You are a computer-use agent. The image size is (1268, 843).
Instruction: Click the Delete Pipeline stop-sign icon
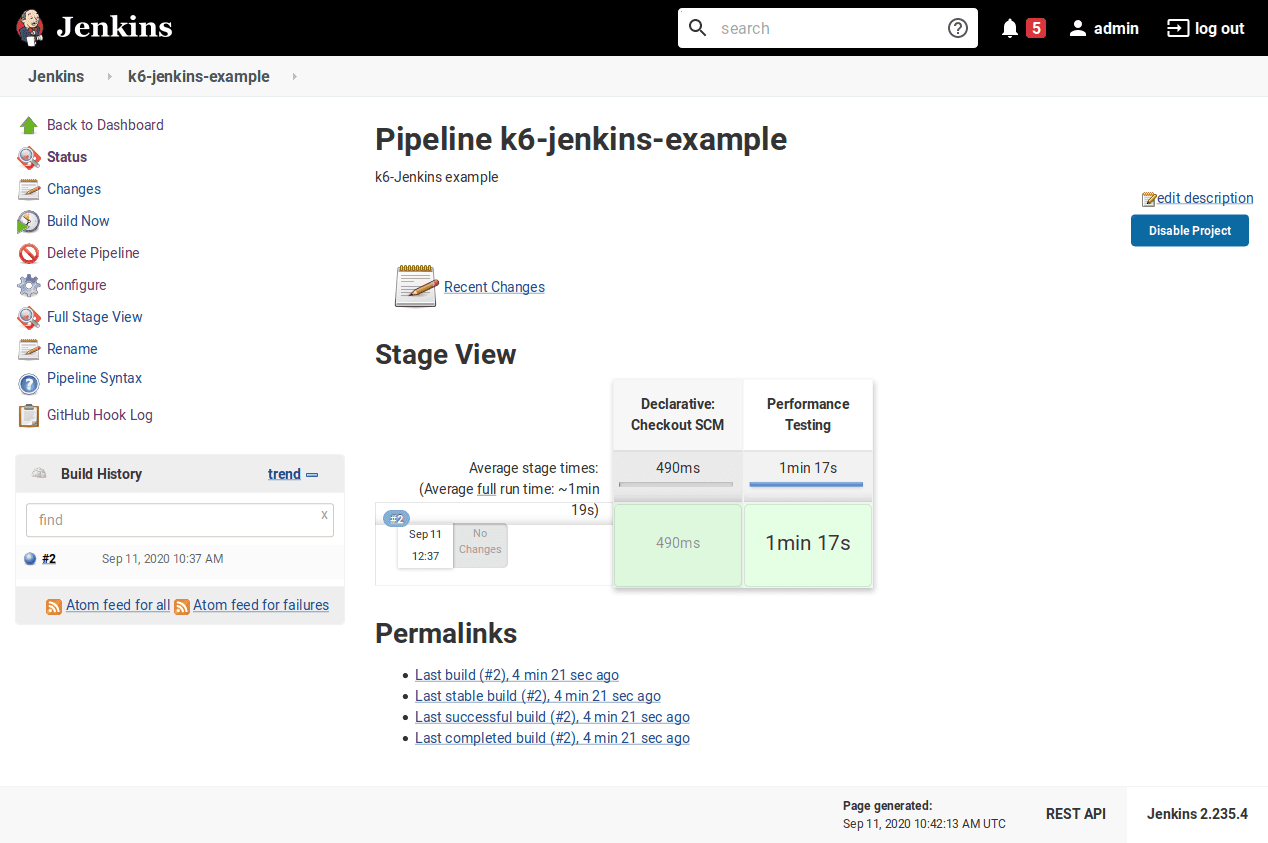click(x=28, y=253)
